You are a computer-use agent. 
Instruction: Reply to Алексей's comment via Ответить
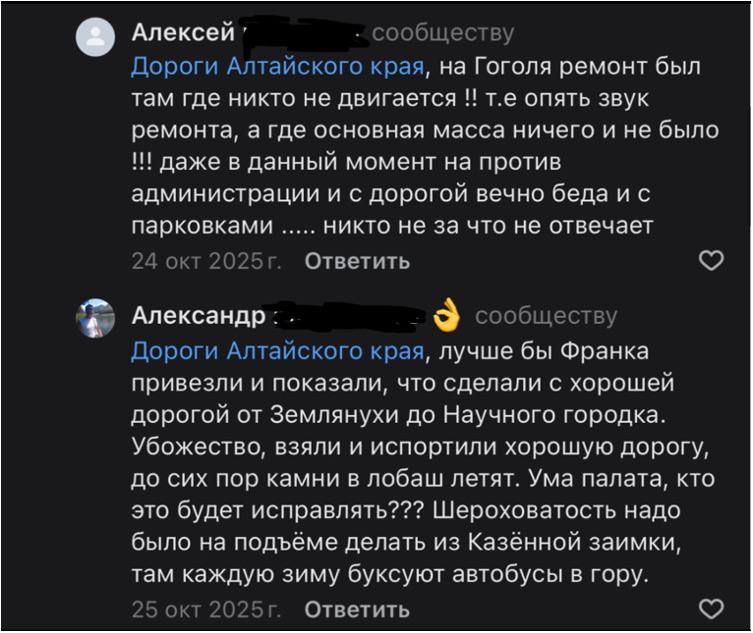pos(357,261)
